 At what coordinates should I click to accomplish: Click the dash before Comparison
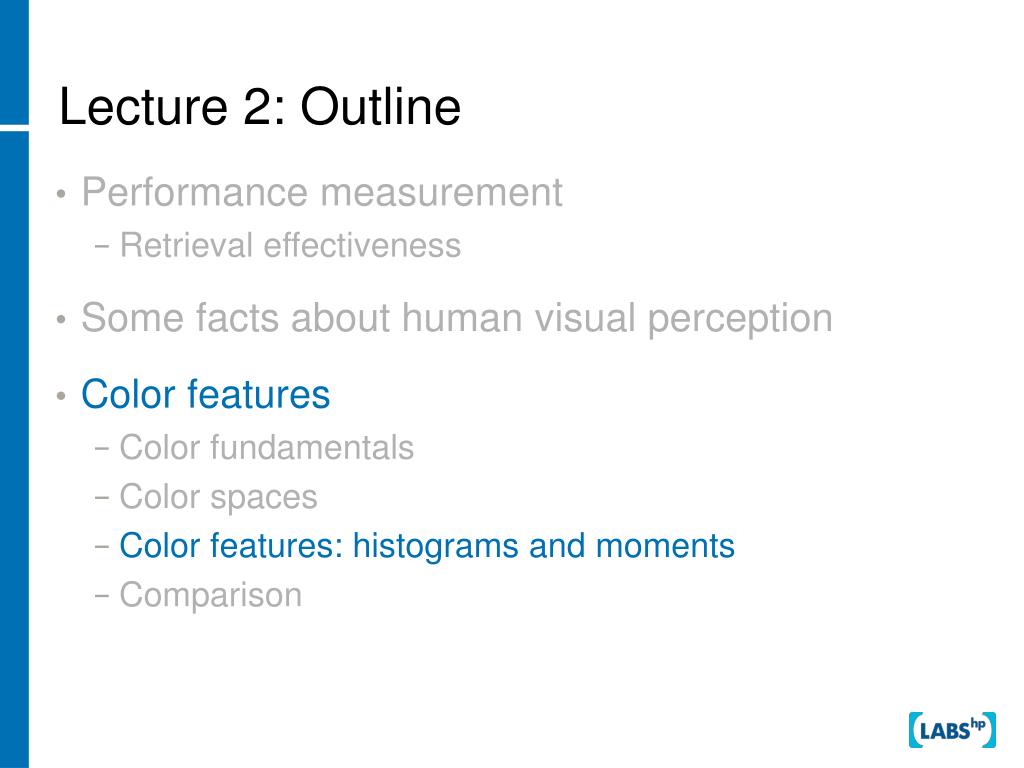pos(102,596)
